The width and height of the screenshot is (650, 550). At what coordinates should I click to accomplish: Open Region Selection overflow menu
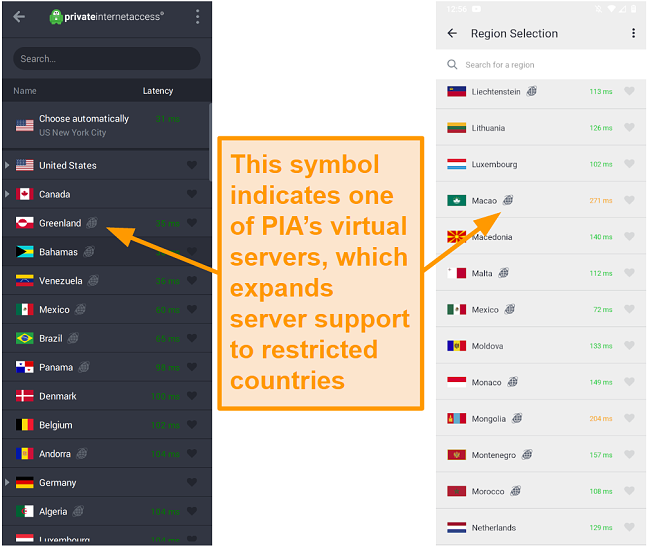[x=633, y=33]
